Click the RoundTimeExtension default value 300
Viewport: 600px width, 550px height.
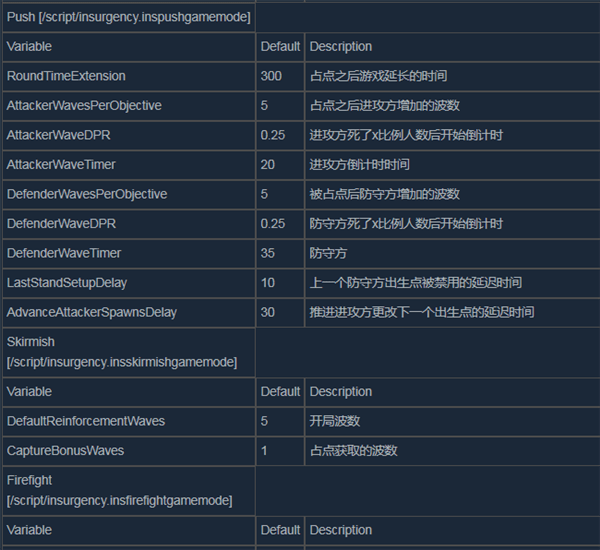(271, 76)
